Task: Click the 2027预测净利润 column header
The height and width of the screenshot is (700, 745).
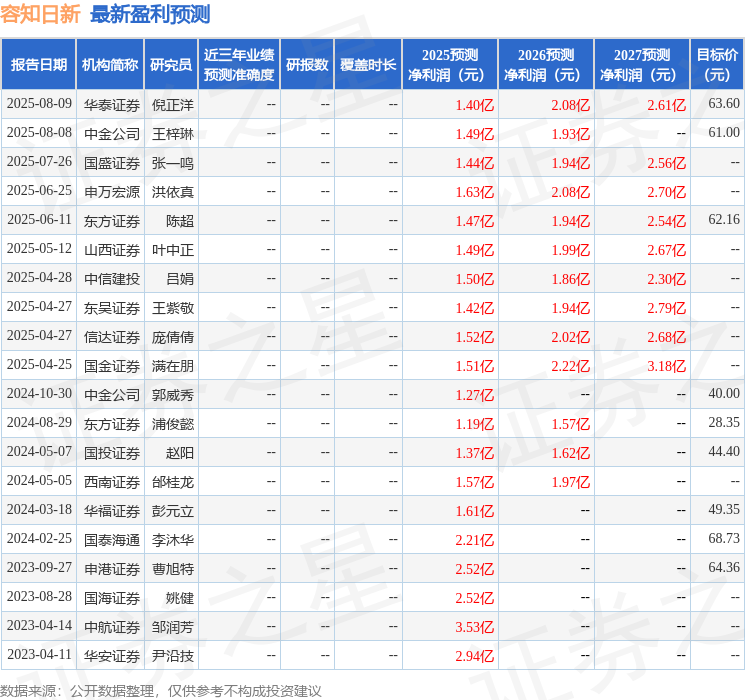Action: (x=642, y=65)
